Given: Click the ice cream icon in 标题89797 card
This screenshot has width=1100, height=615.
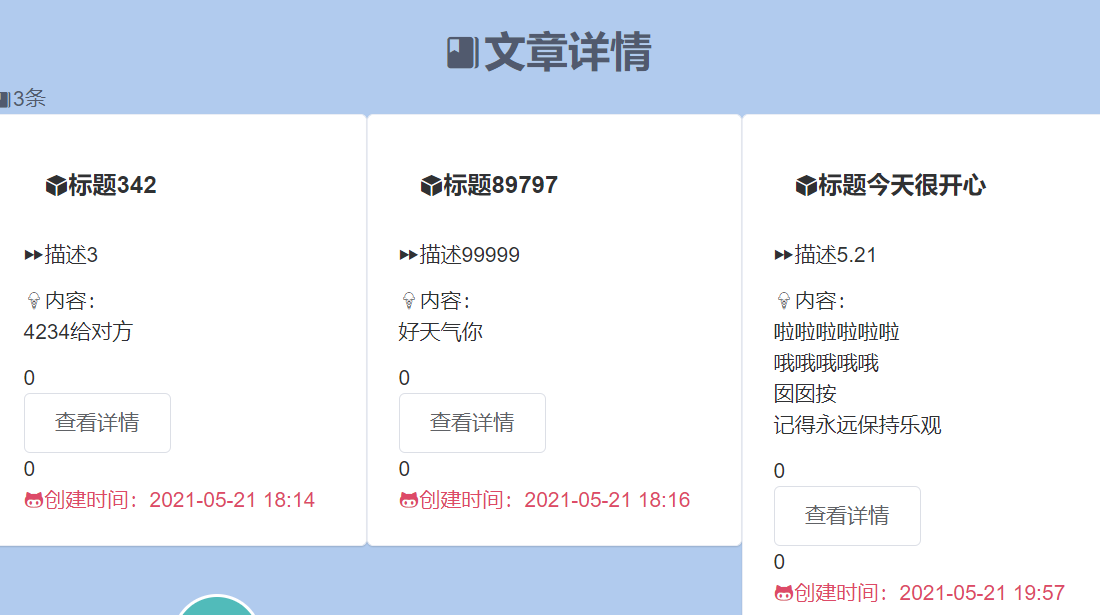Looking at the screenshot, I should pos(409,301).
